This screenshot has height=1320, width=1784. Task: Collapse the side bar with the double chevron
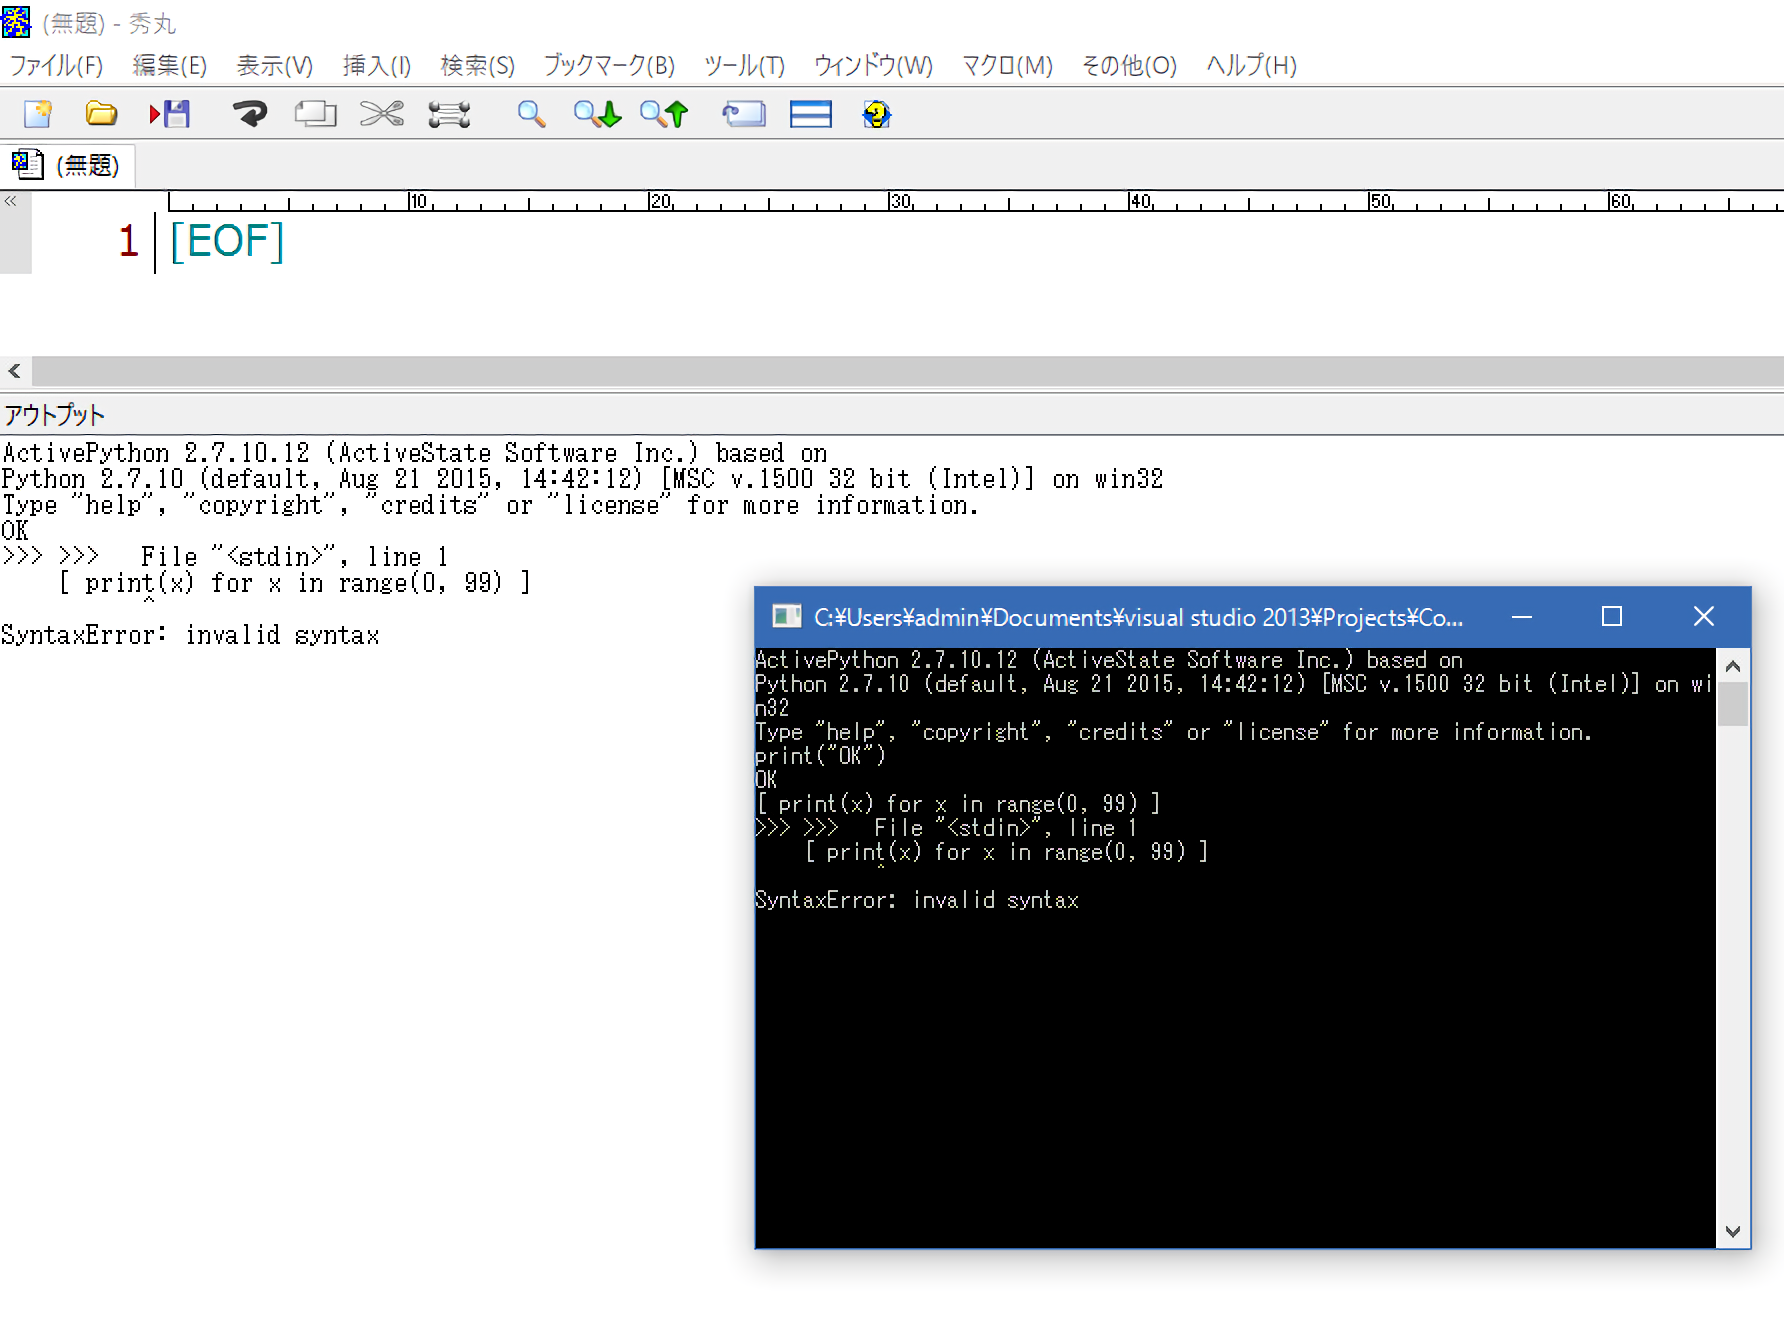pyautogui.click(x=11, y=201)
